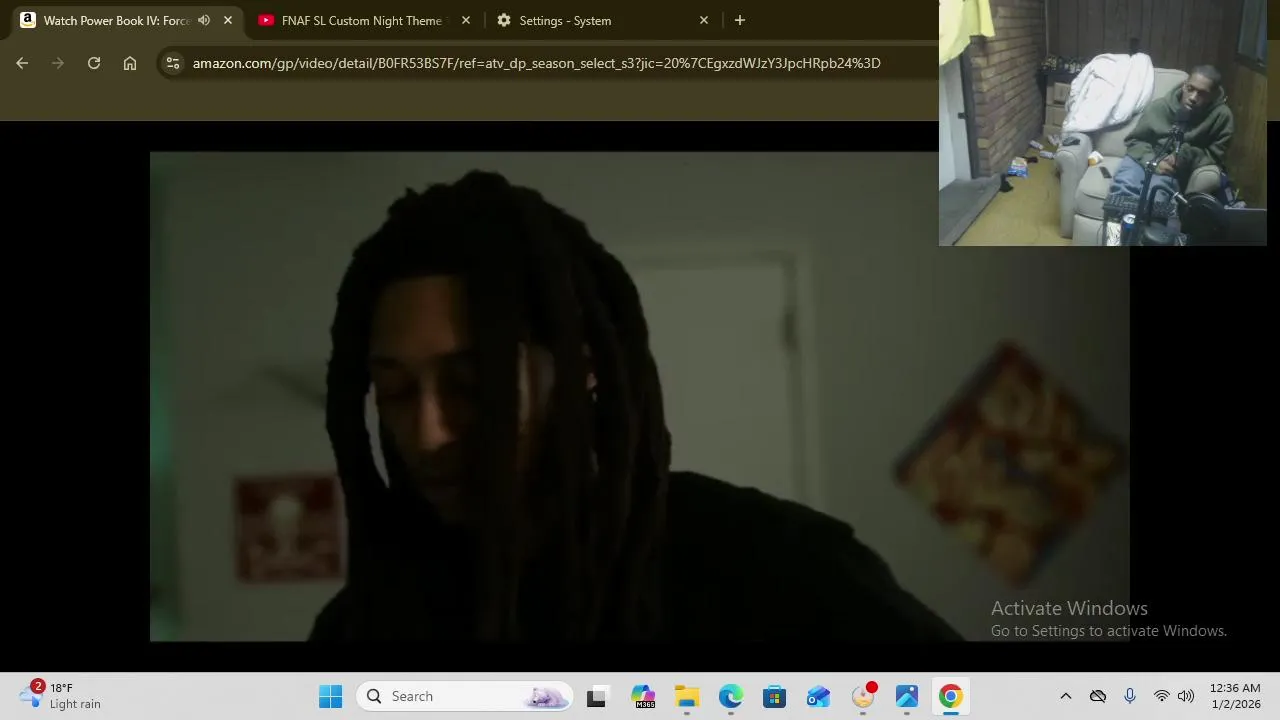1280x720 pixels.
Task: Click the Power Book IV video player
Action: click(640, 396)
